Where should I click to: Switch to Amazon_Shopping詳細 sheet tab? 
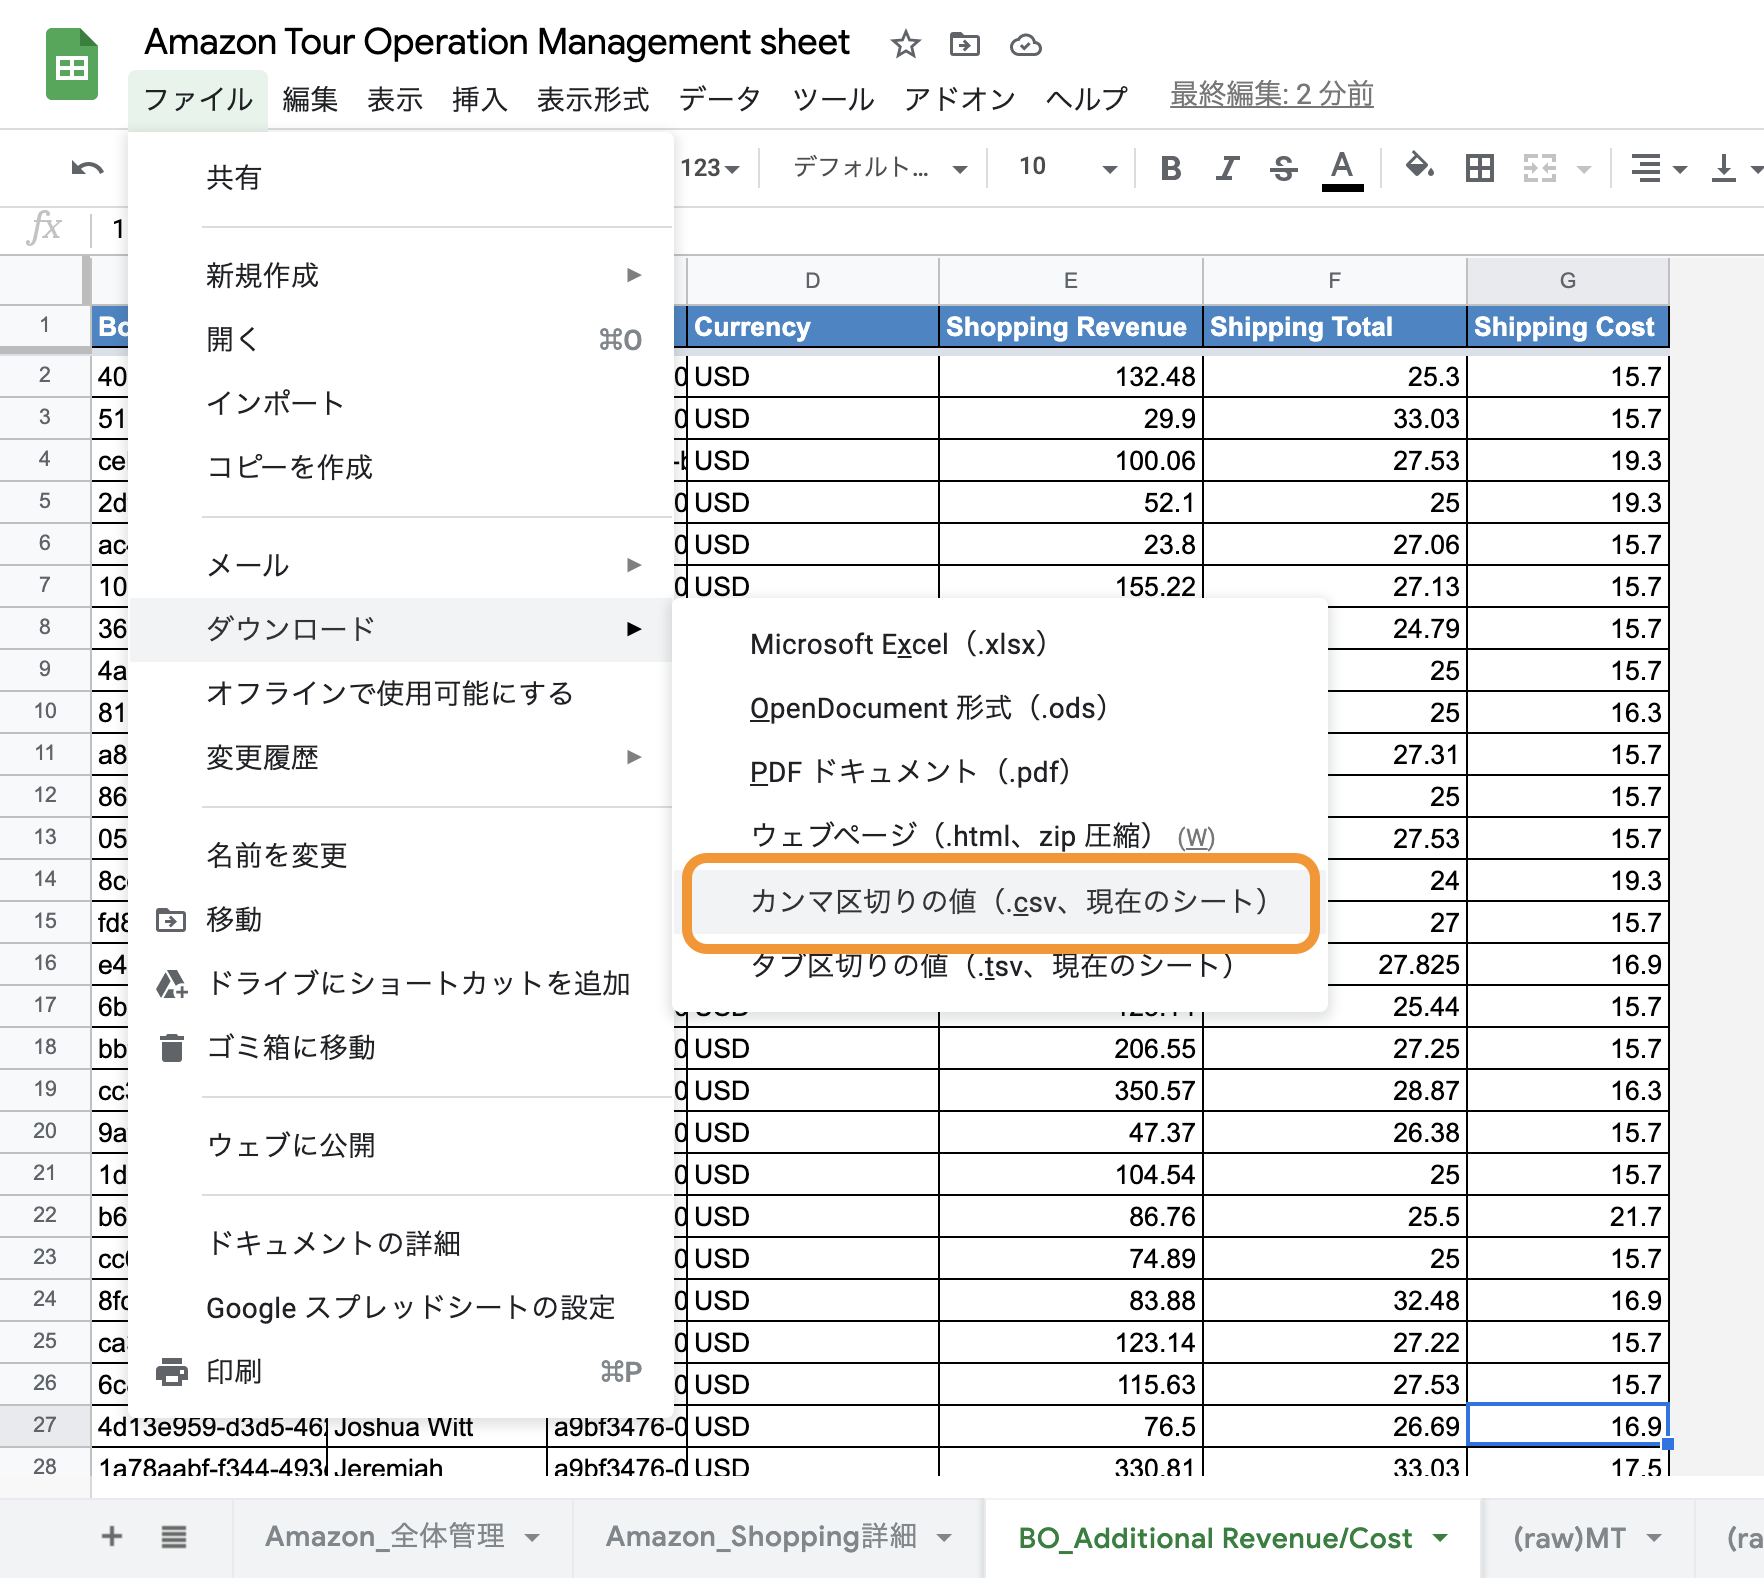tap(761, 1536)
